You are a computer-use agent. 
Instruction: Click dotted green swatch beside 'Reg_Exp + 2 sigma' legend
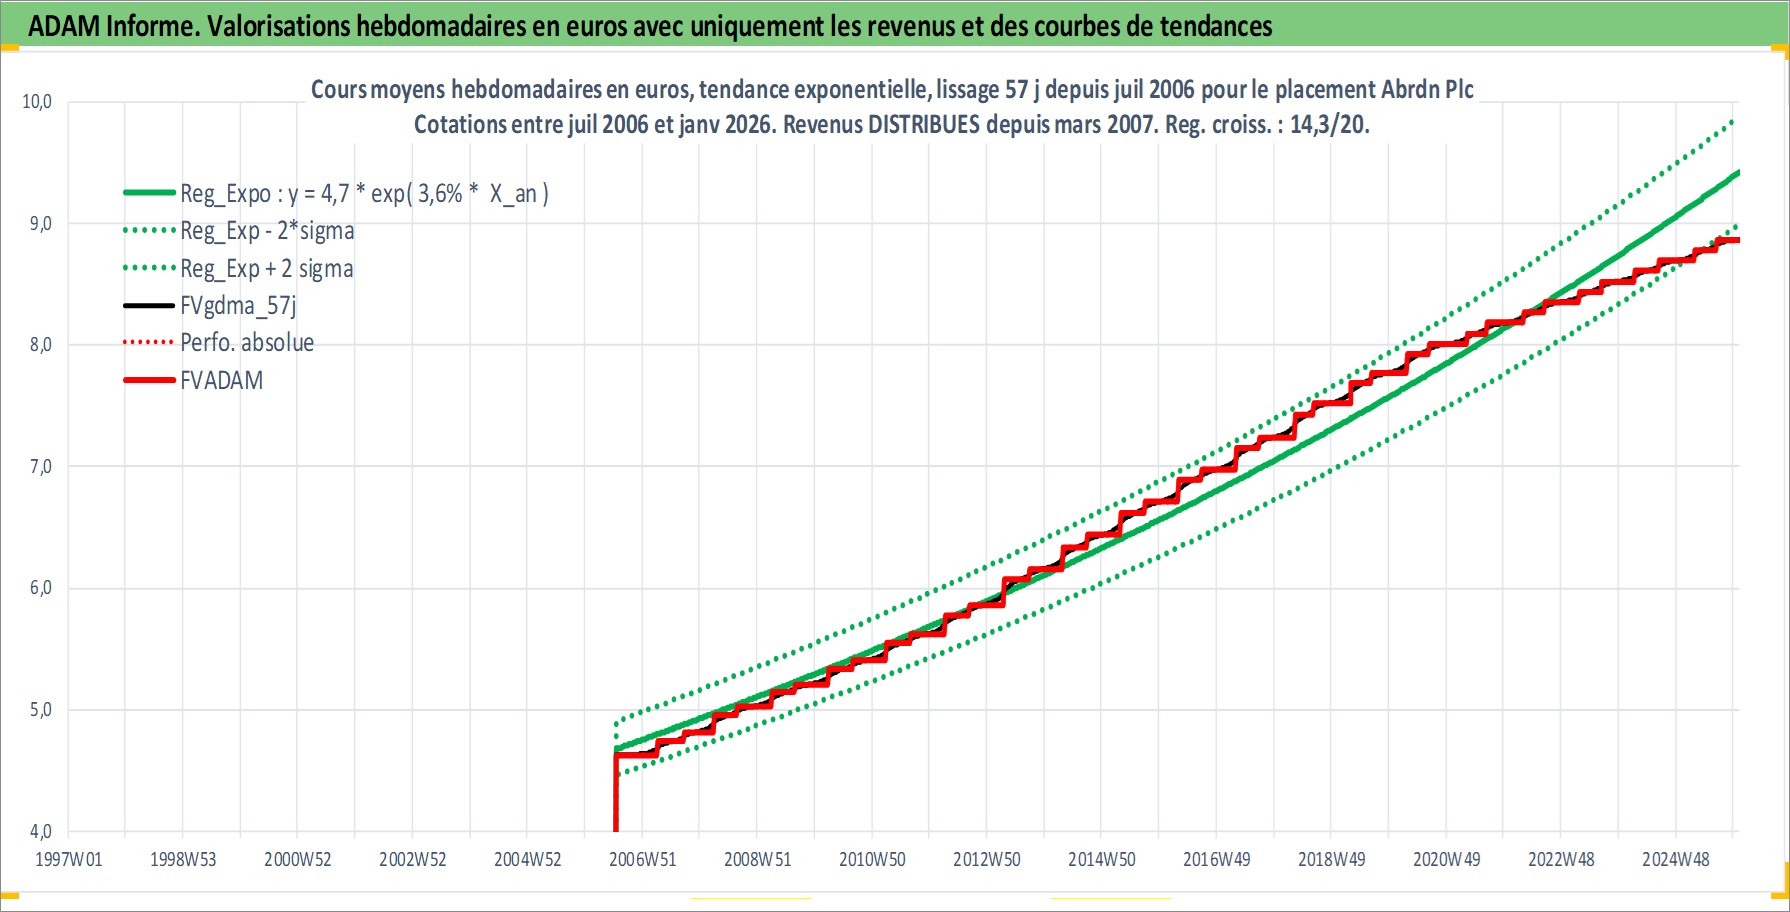[x=149, y=268]
